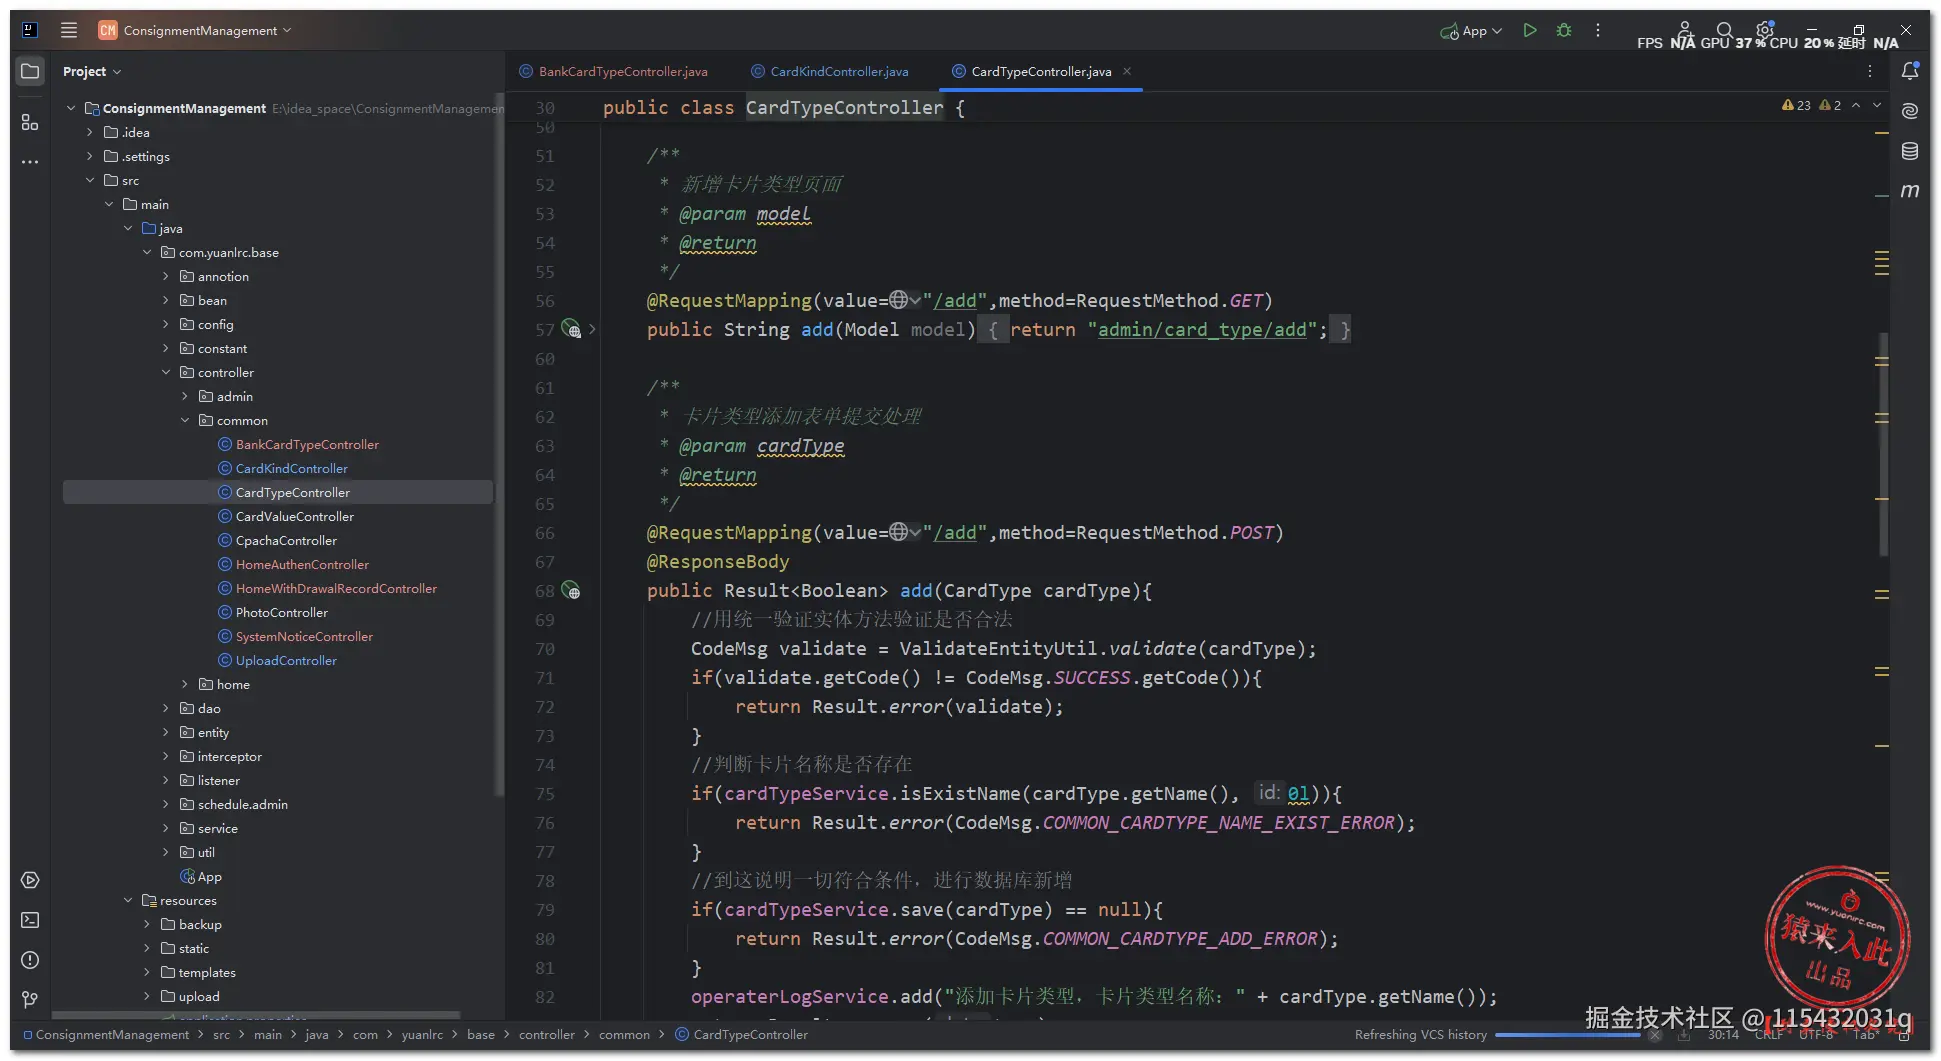Open the App run configuration dropdown
This screenshot has width=1941, height=1061.
[1471, 31]
